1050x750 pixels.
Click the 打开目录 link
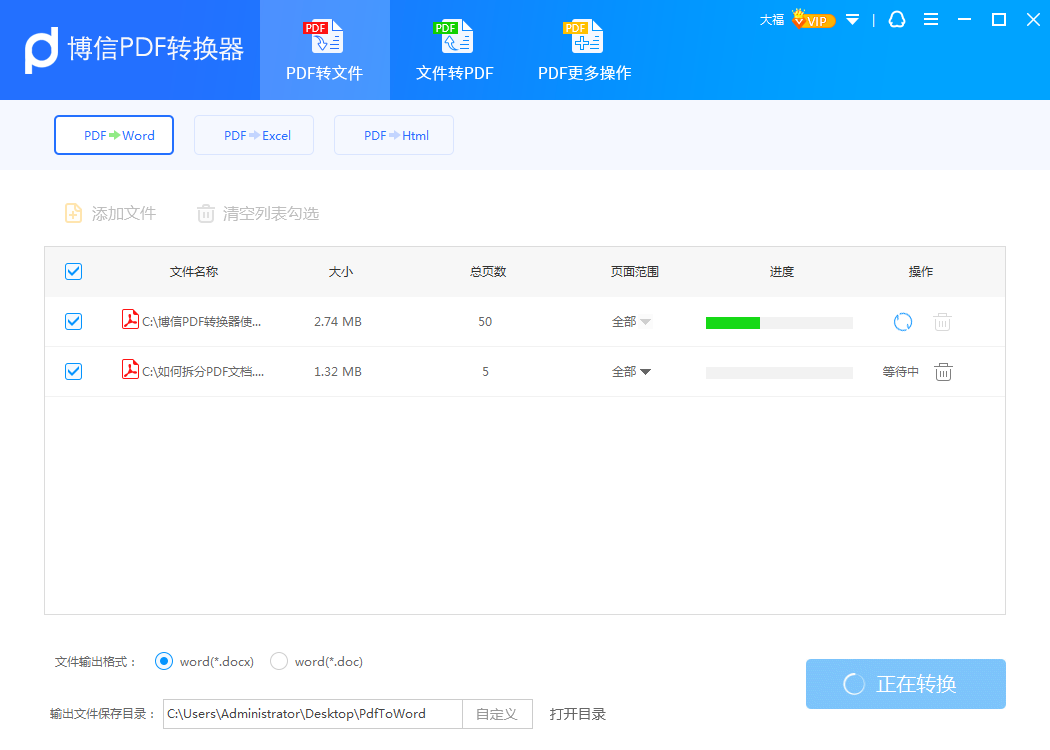[x=578, y=714]
